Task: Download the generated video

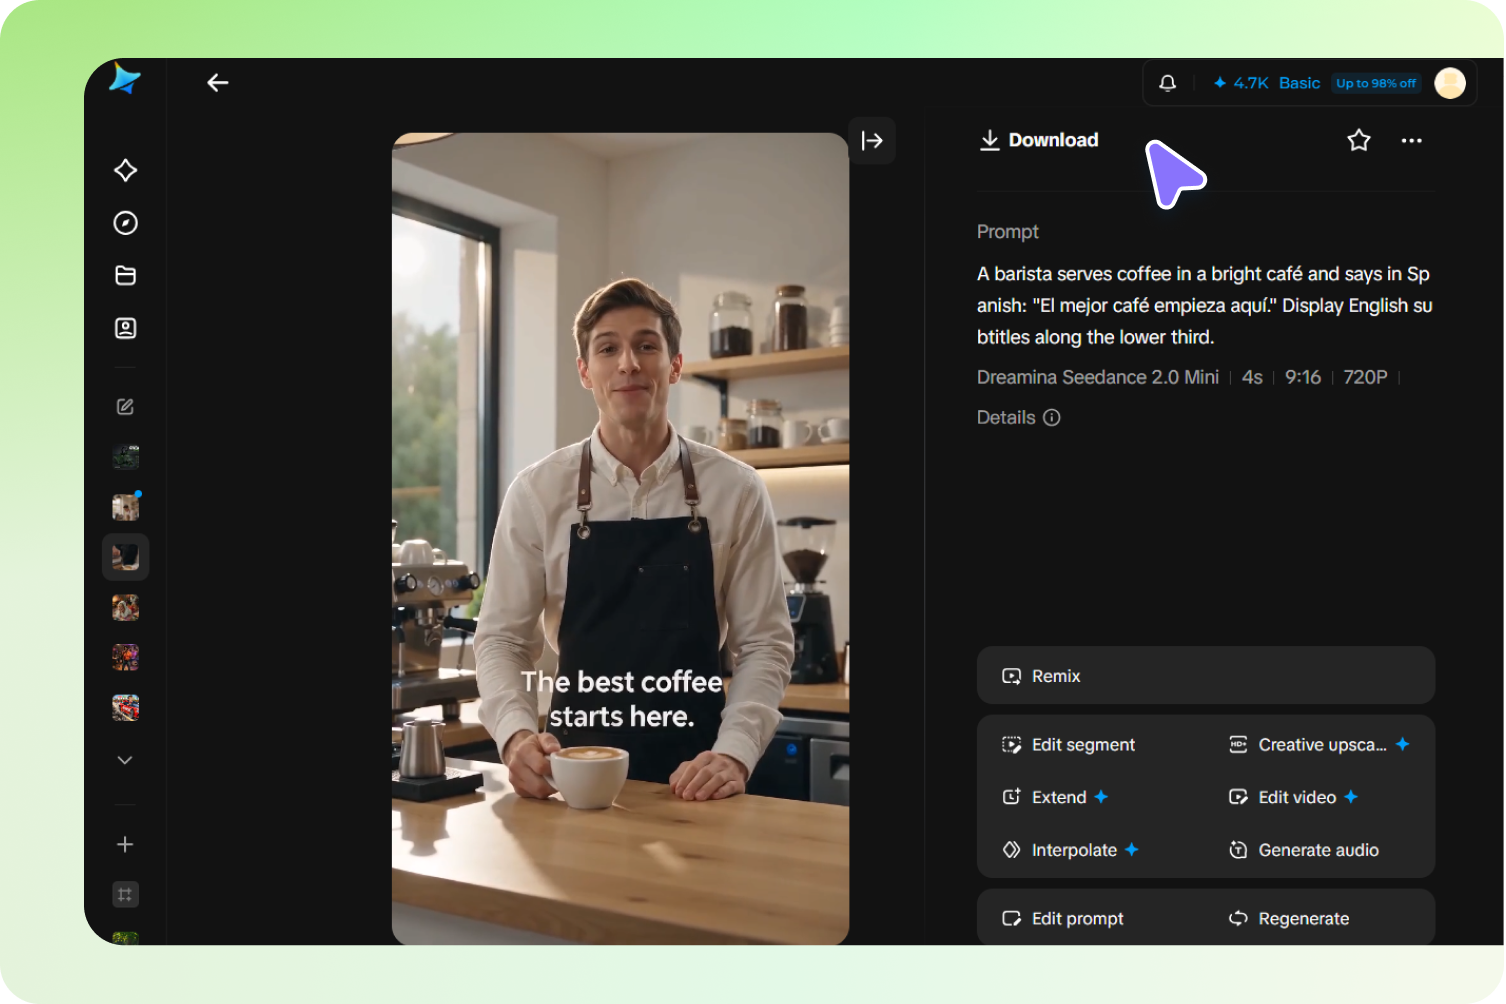Action: click(1038, 140)
